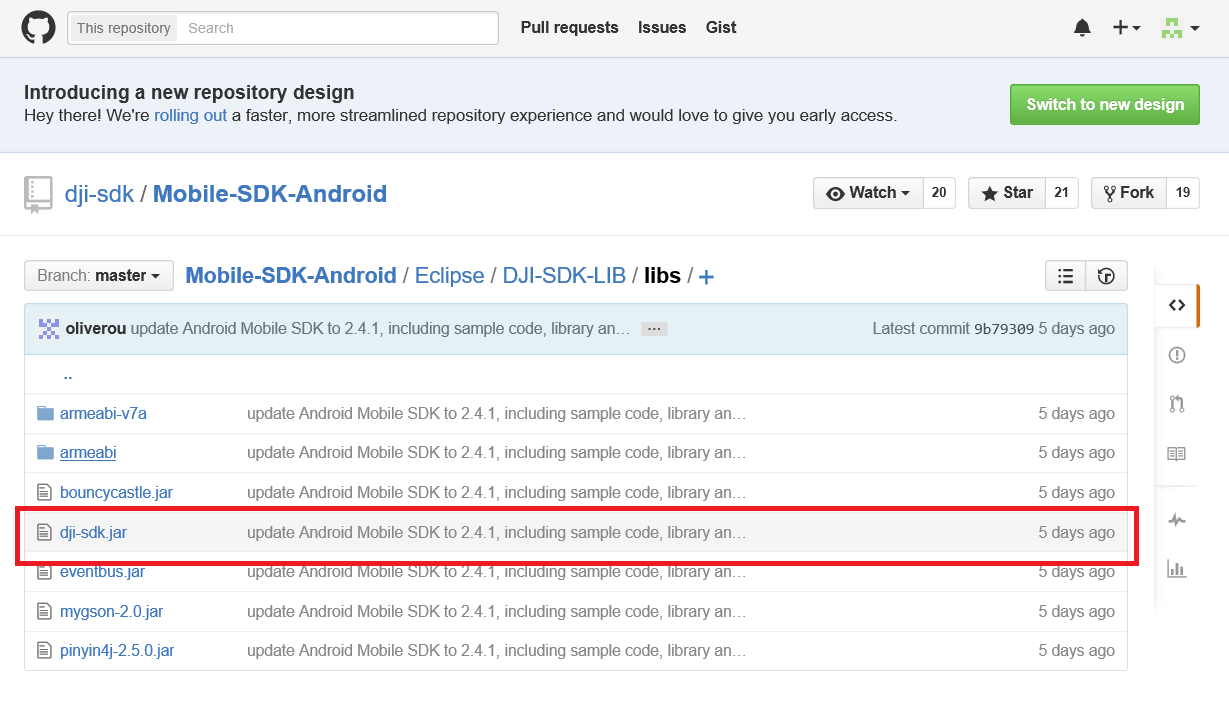Click the latest commit message by oliverou
Image resolution: width=1229 pixels, height=708 pixels.
380,328
